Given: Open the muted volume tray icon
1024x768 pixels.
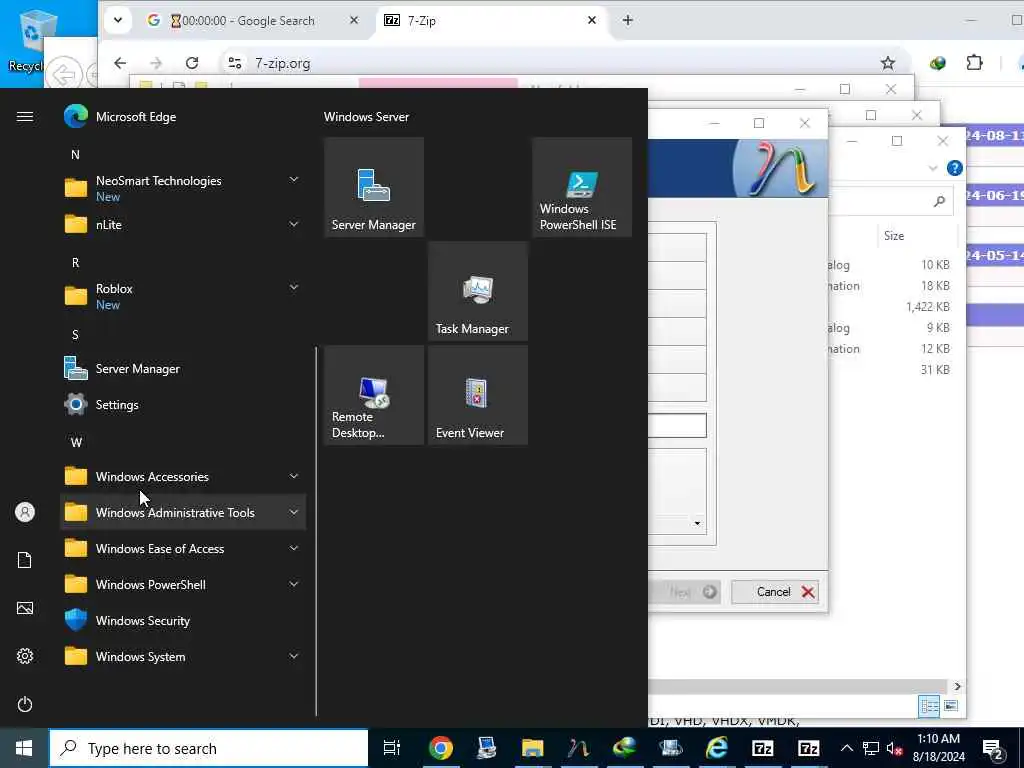Looking at the screenshot, I should pos(895,749).
